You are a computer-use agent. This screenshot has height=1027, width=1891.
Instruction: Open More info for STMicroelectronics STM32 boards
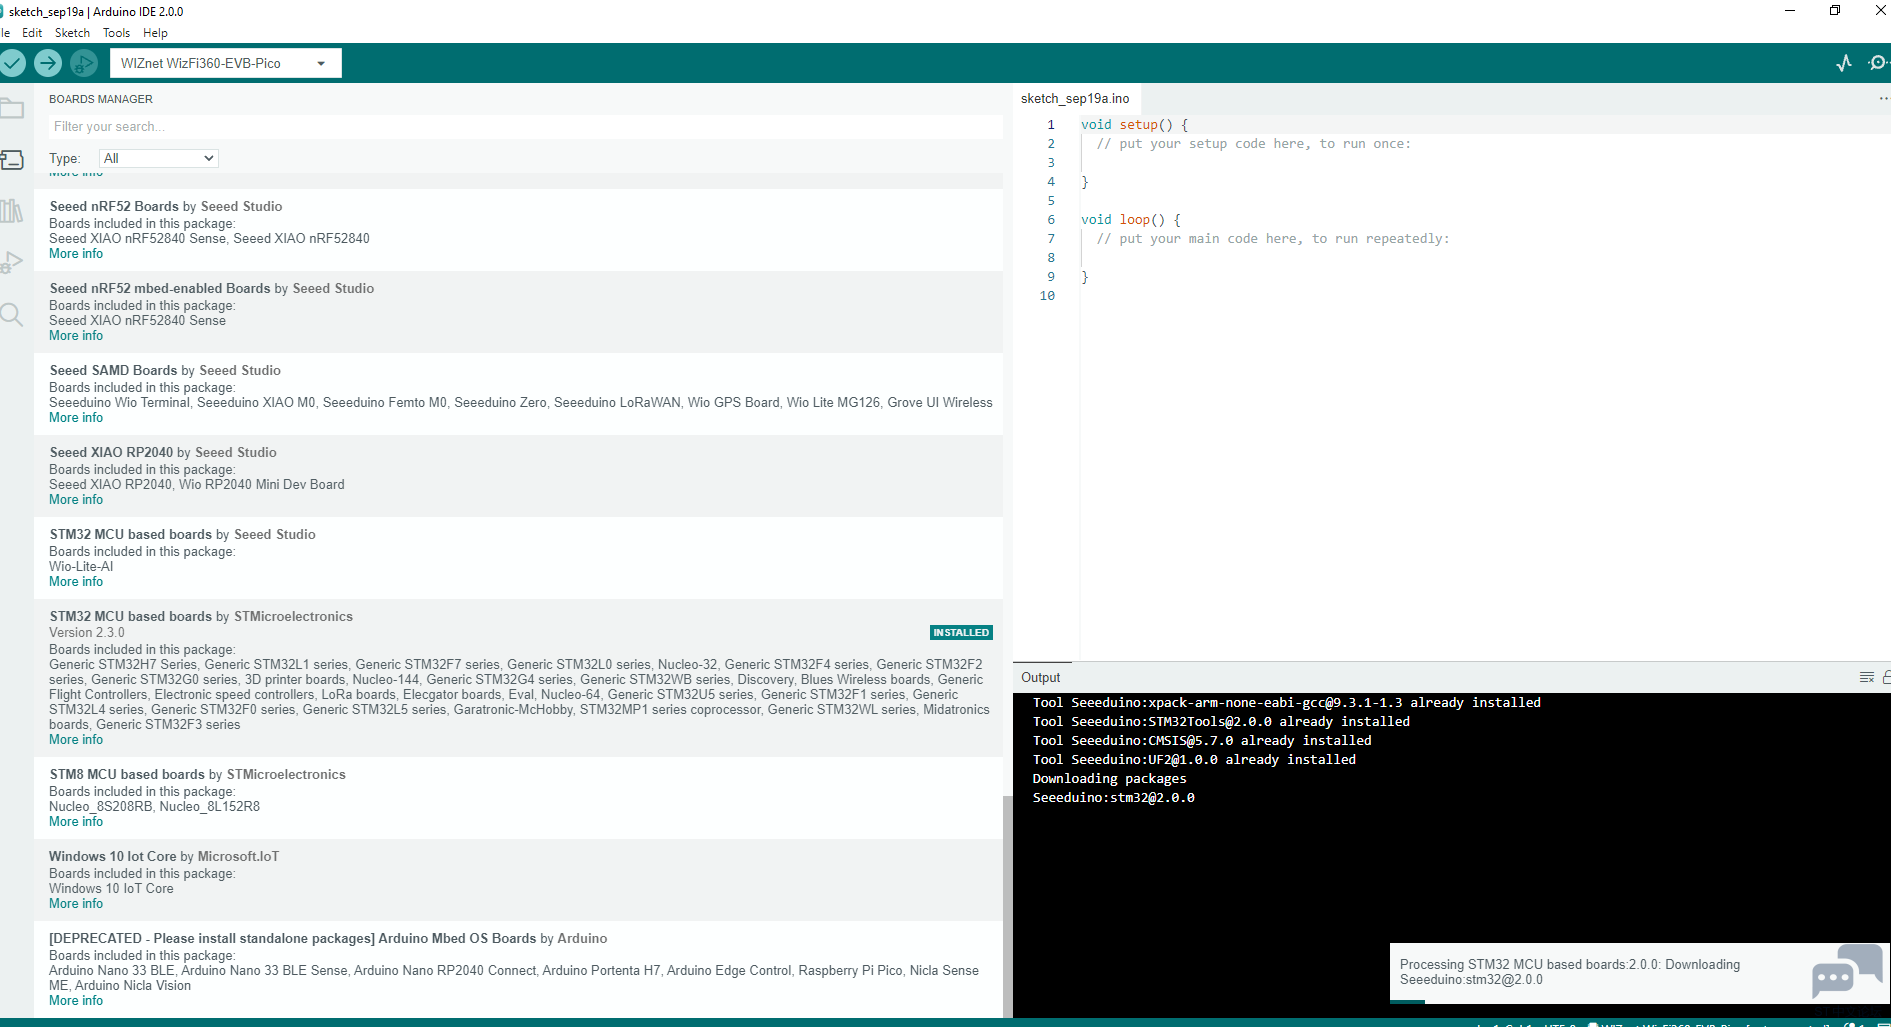click(x=76, y=740)
